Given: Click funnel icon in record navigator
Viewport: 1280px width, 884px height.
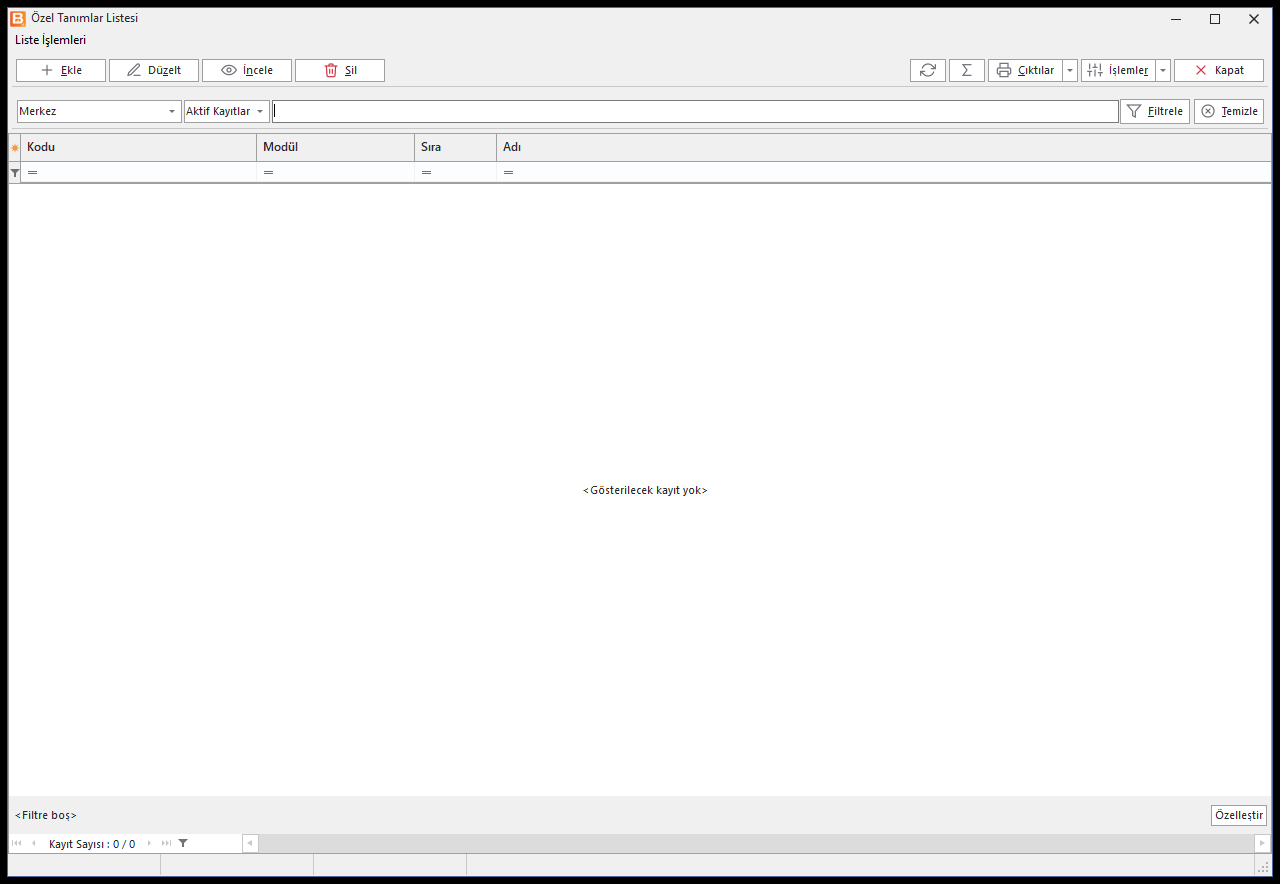Looking at the screenshot, I should (x=183, y=843).
